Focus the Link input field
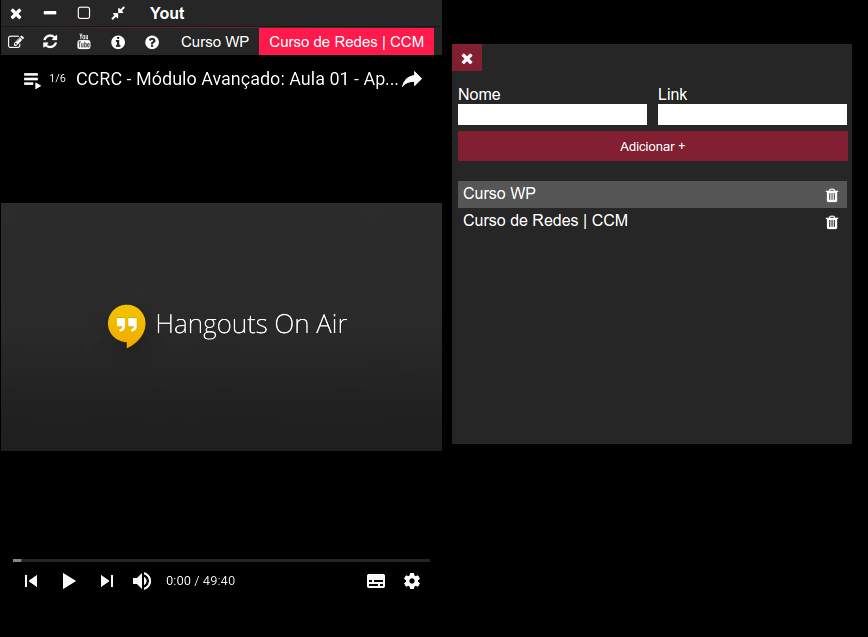The height and width of the screenshot is (637, 868). click(x=752, y=115)
